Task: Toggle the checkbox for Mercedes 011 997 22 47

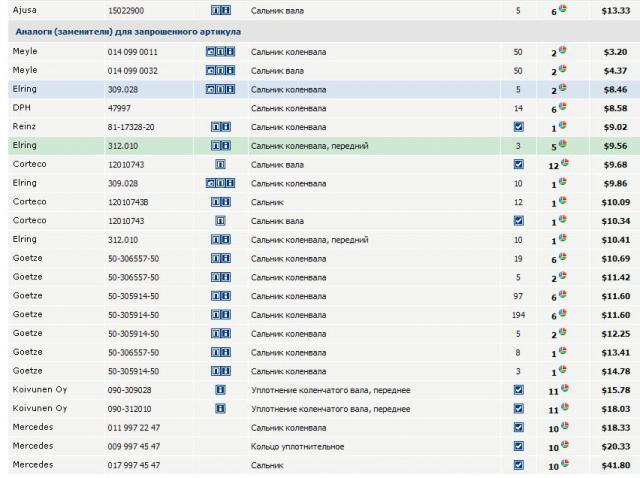Action: pos(518,427)
